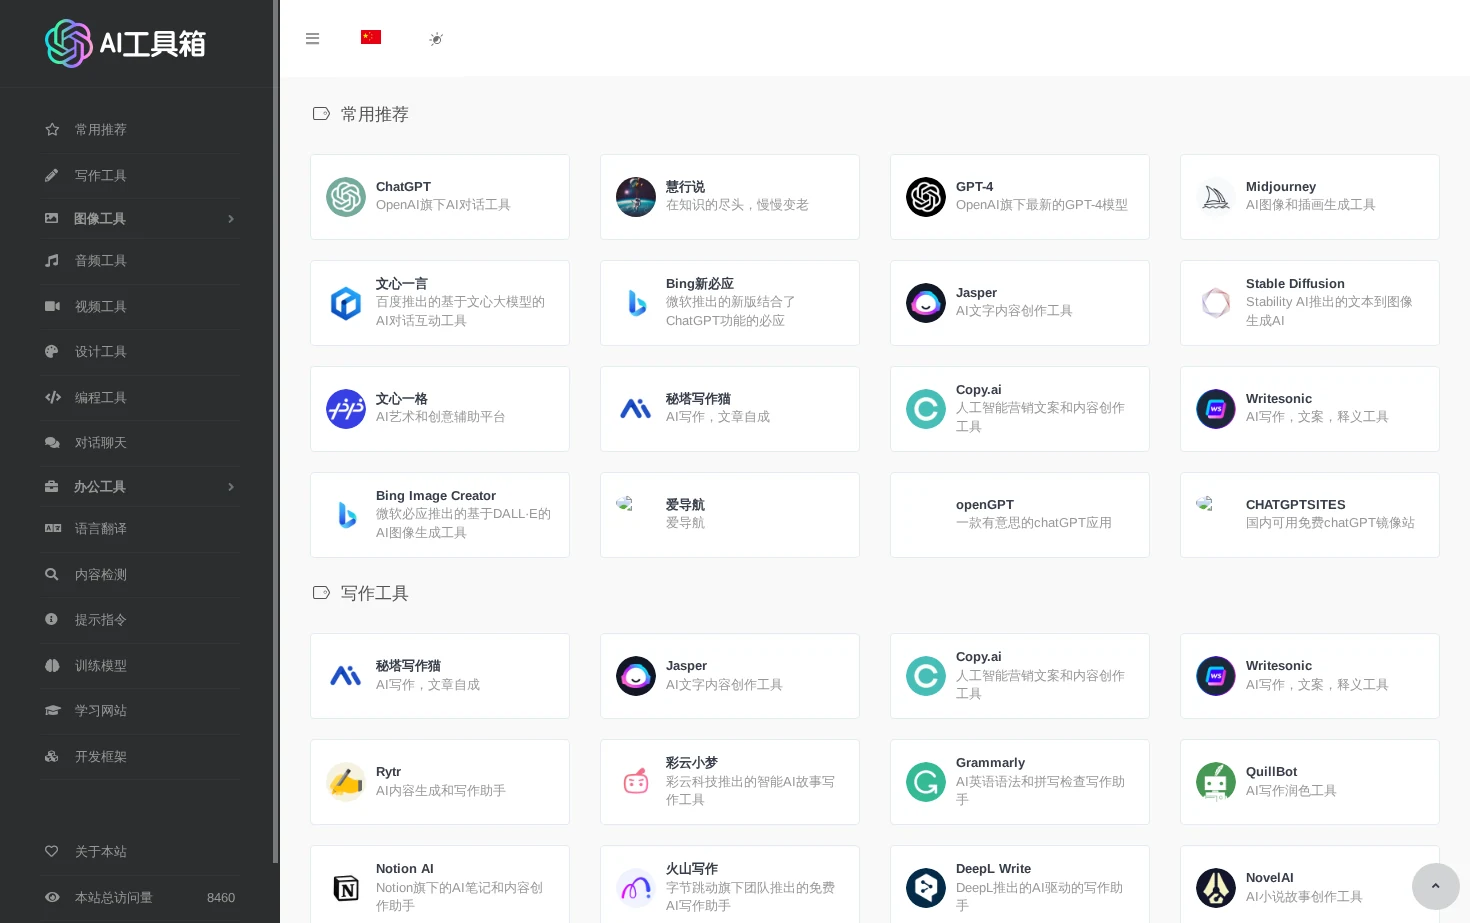1470x923 pixels.
Task: Click the 彩云小梦 robot icon
Action: (x=636, y=782)
